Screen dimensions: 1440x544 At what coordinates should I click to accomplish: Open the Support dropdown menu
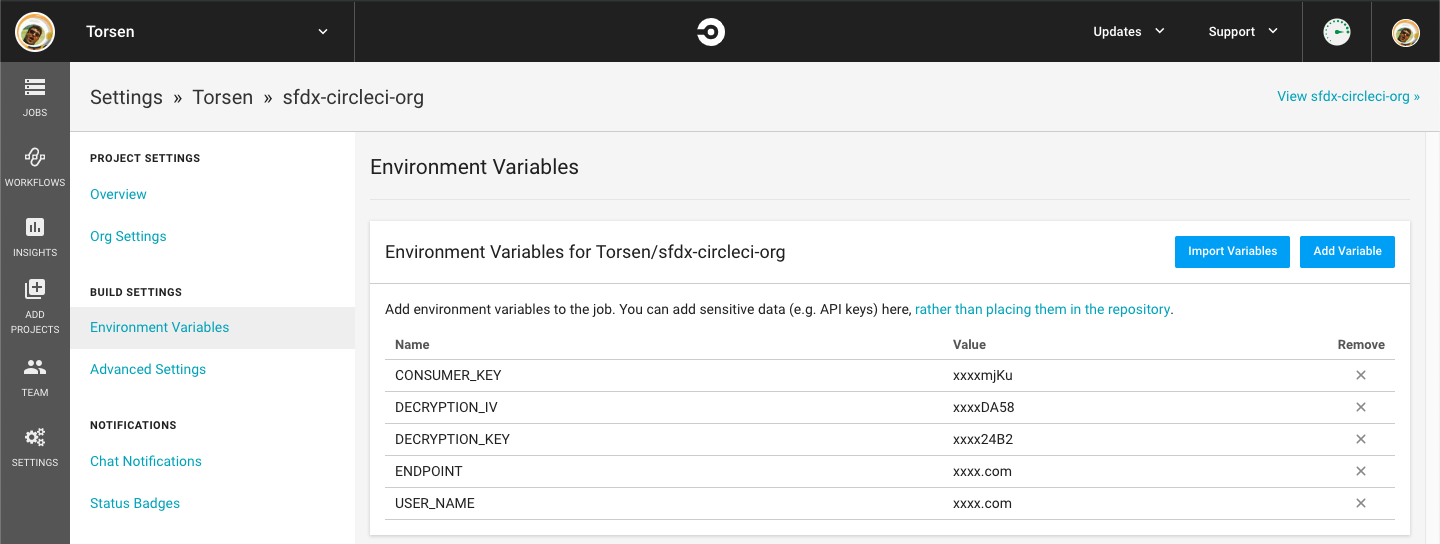[1243, 32]
